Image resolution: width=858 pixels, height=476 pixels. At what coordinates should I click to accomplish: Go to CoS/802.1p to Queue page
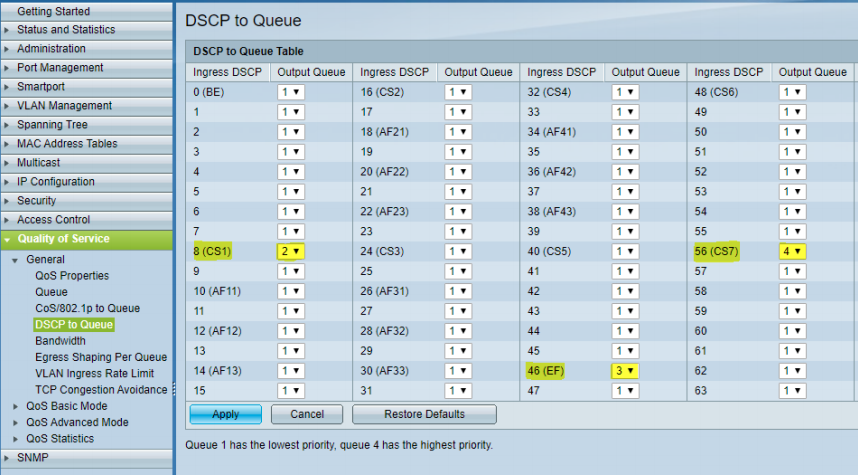(x=87, y=308)
